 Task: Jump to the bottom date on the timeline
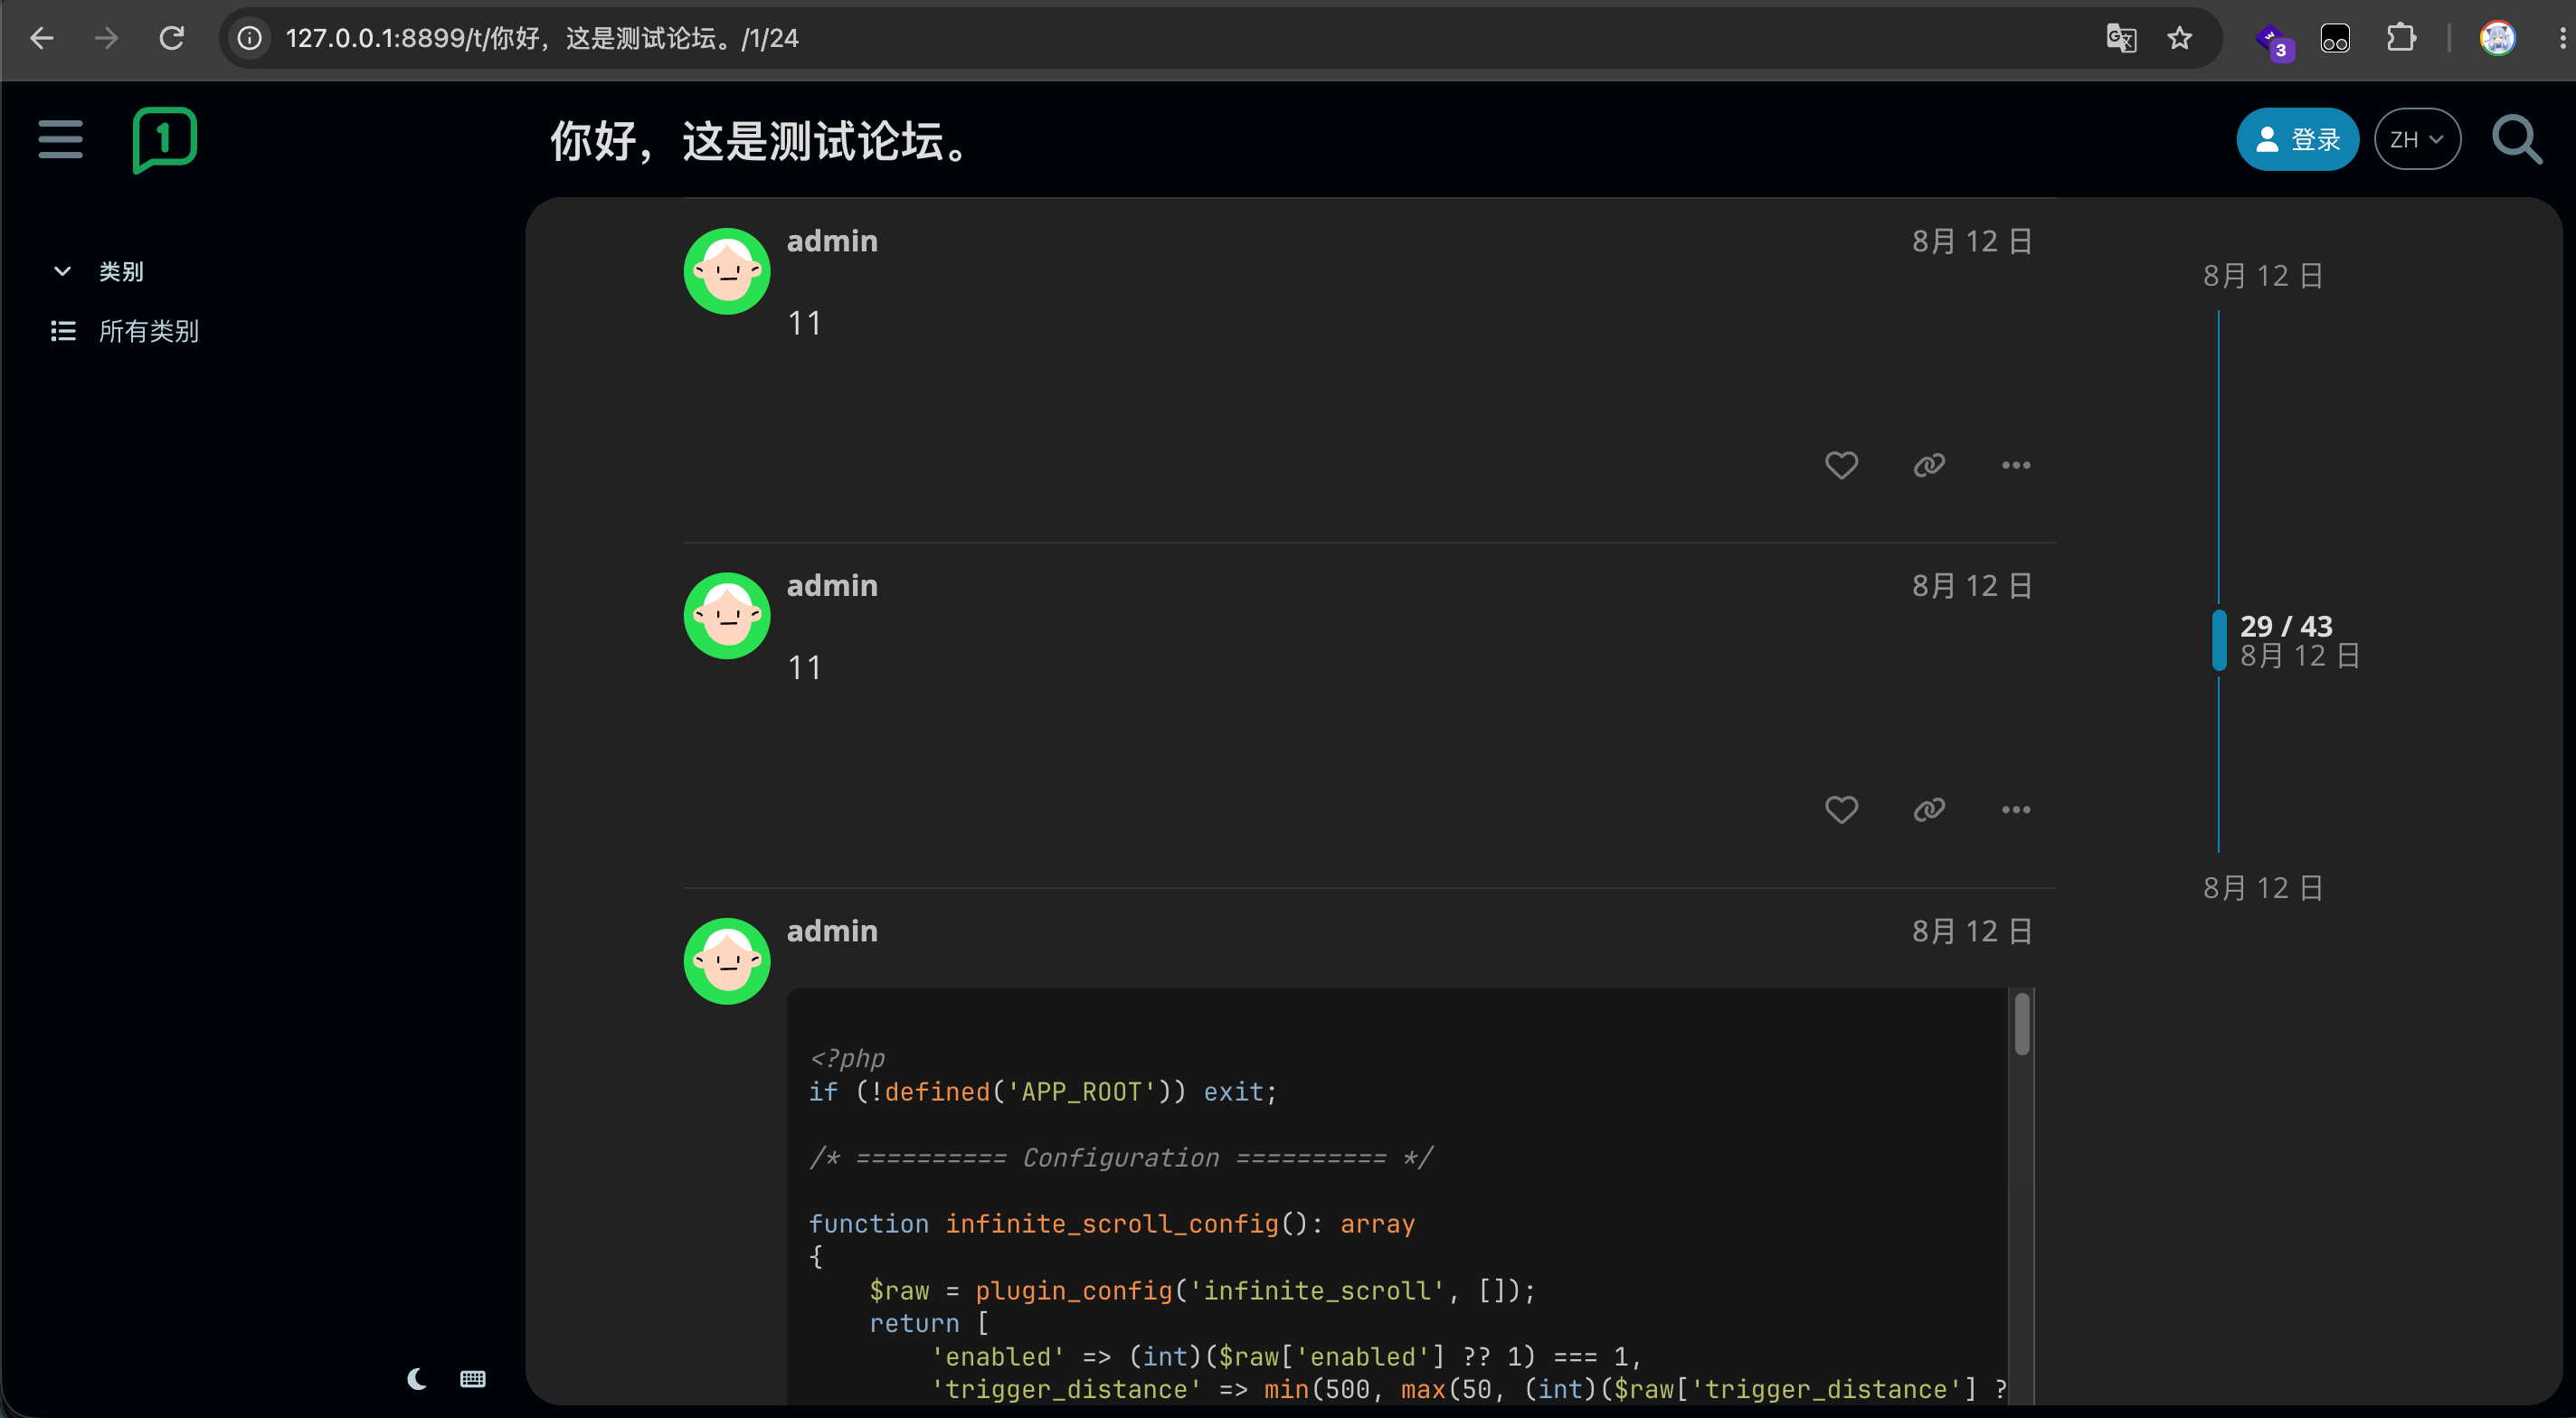click(x=2262, y=888)
